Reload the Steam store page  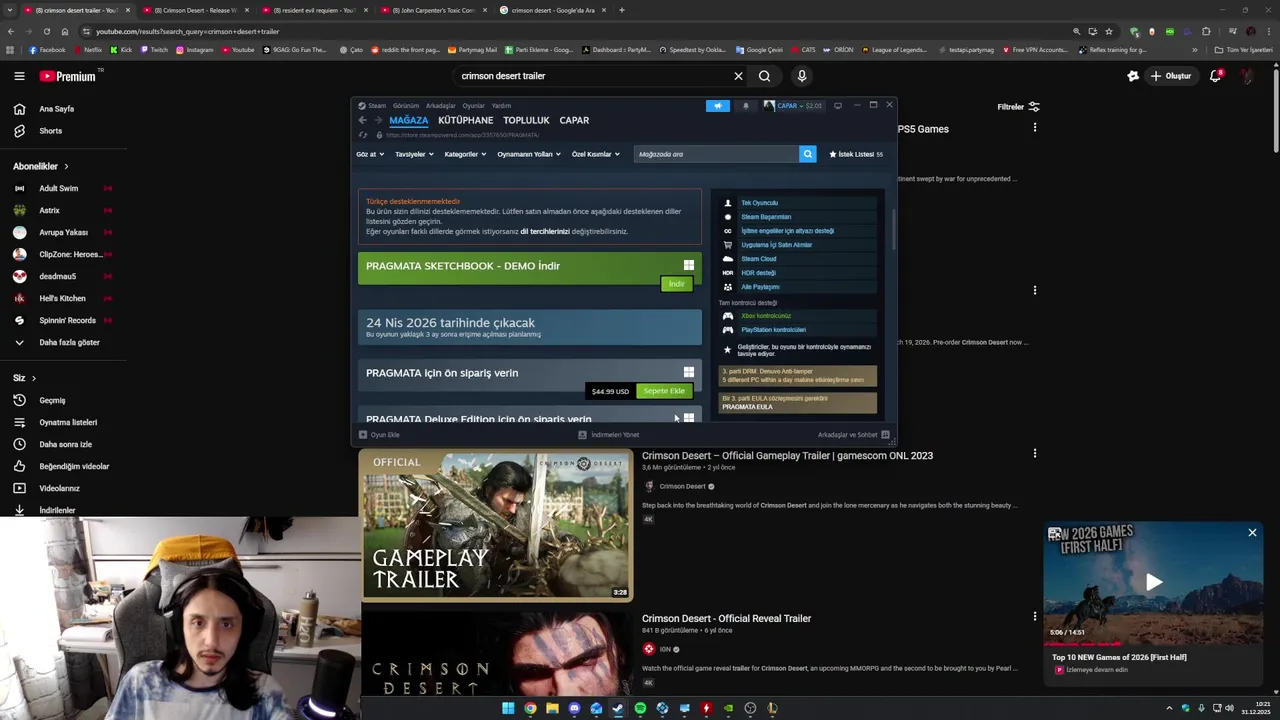coord(362,135)
